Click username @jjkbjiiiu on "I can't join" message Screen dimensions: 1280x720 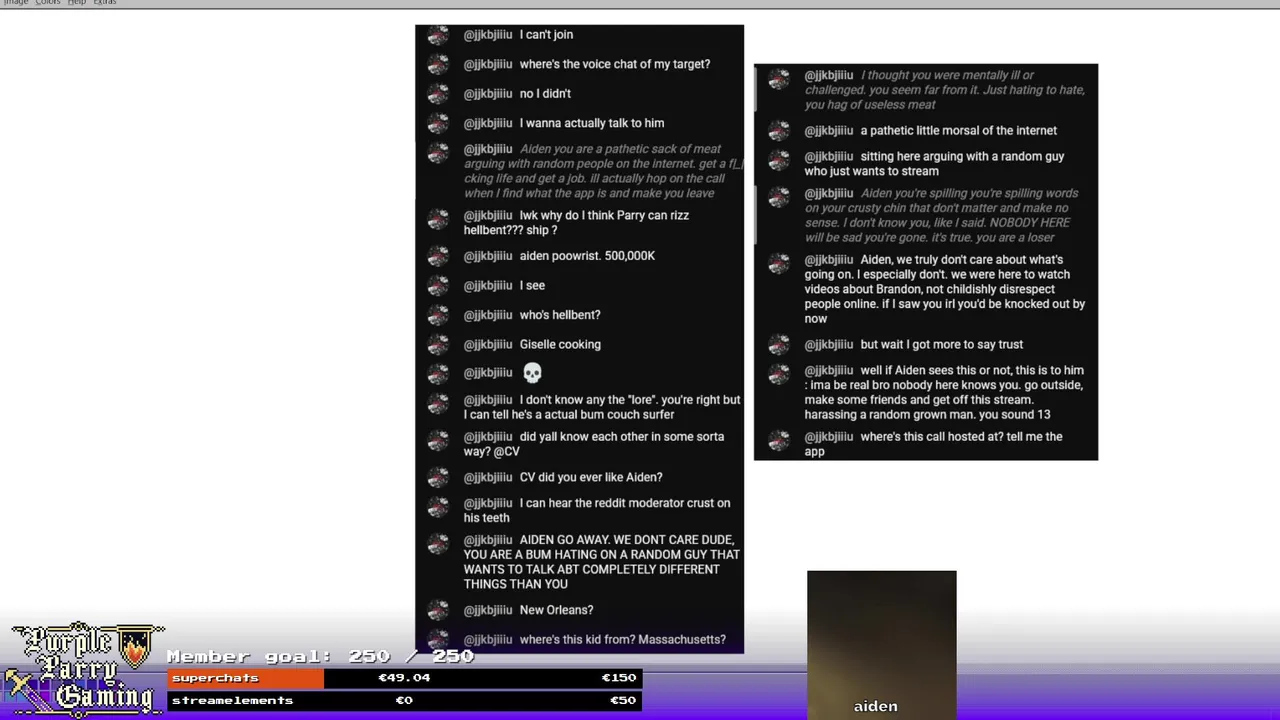point(488,35)
